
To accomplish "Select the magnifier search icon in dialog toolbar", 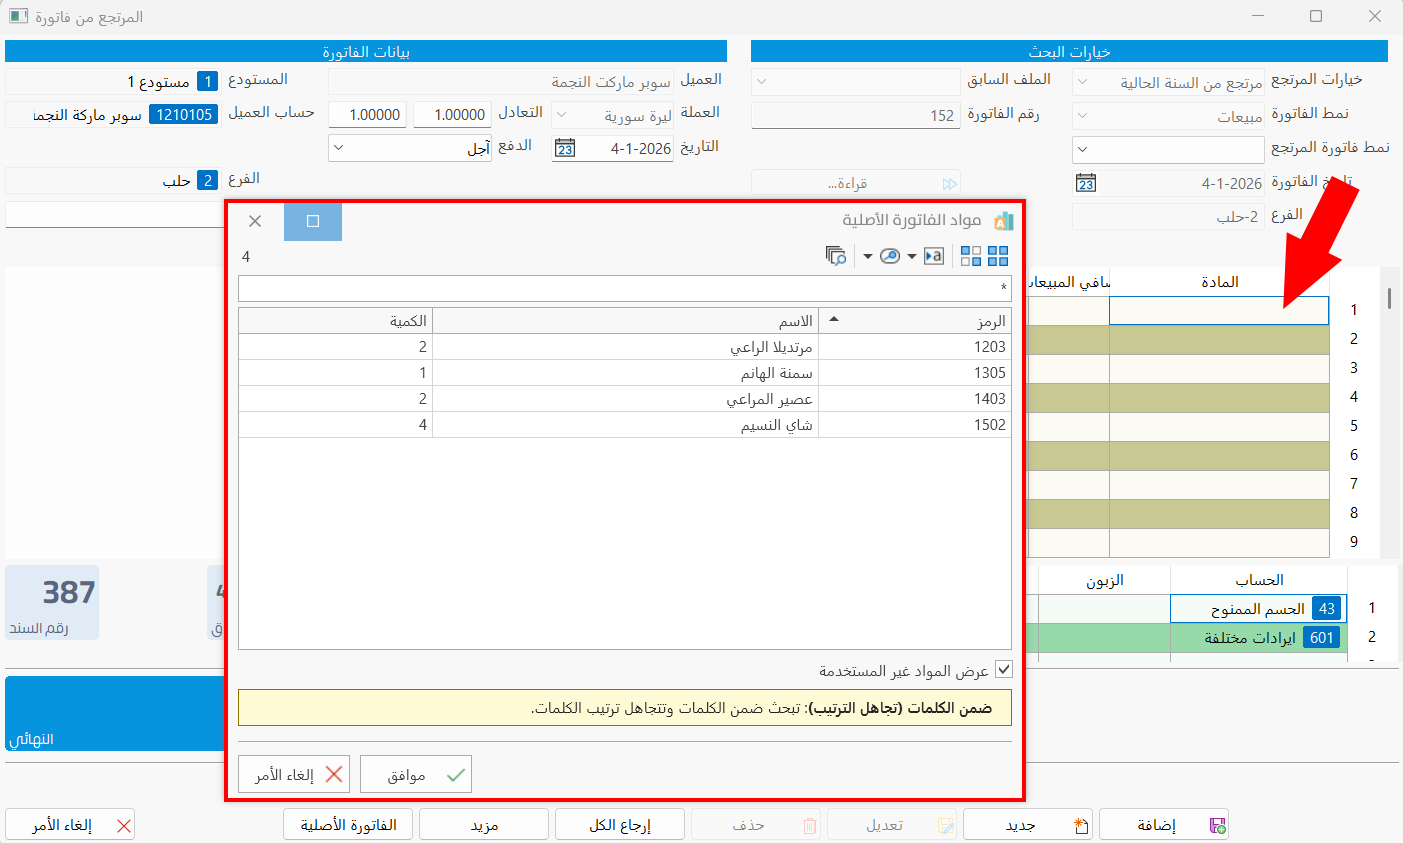I will 890,256.
